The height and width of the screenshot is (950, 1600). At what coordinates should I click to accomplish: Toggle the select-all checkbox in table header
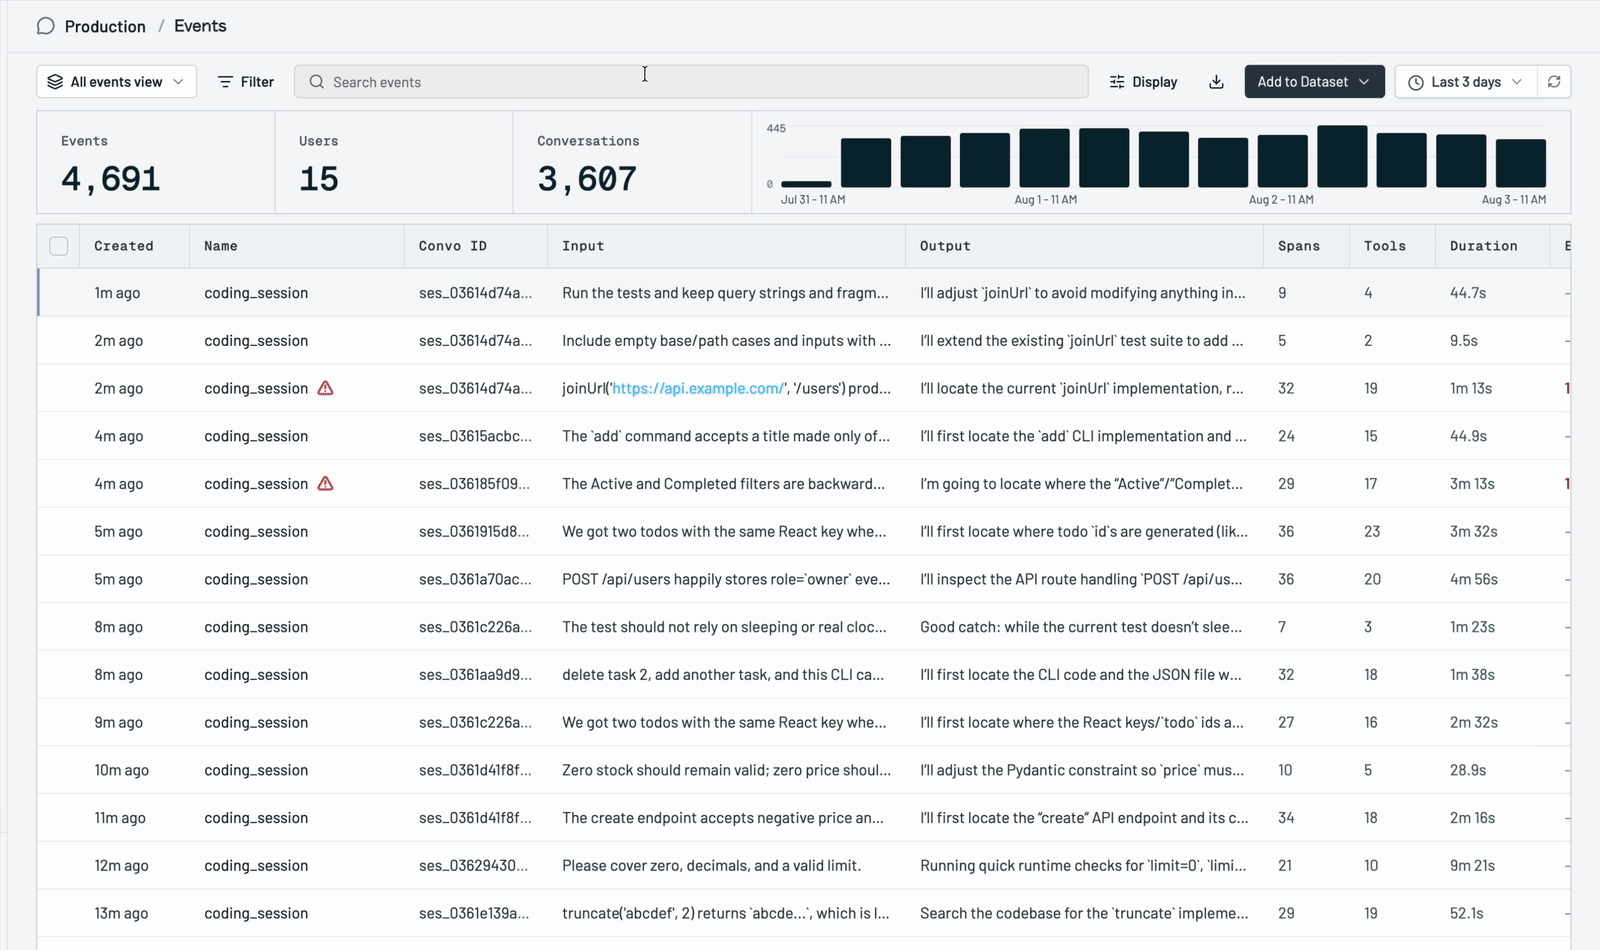pyautogui.click(x=59, y=246)
